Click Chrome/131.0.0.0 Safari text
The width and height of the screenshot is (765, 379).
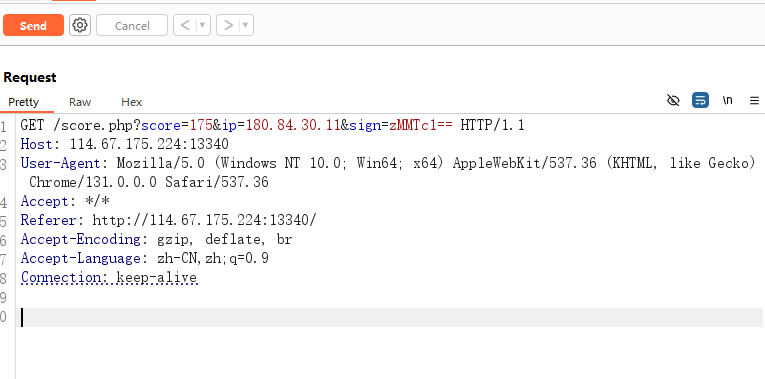point(149,182)
